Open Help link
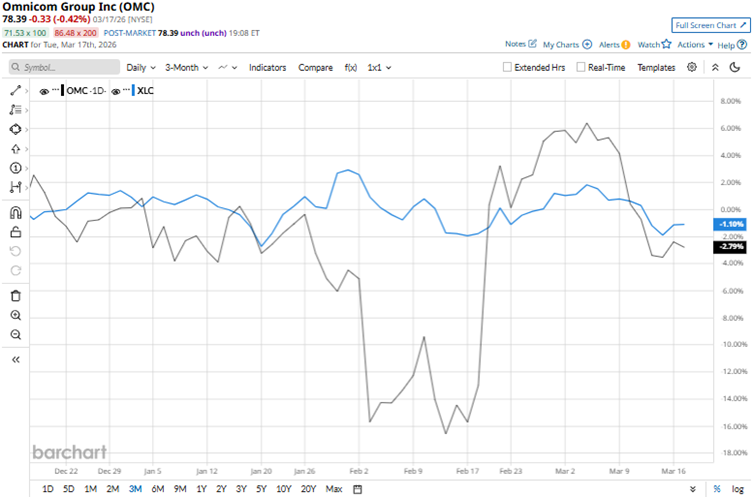Viewport: 752px width, 497px height. pos(732,45)
